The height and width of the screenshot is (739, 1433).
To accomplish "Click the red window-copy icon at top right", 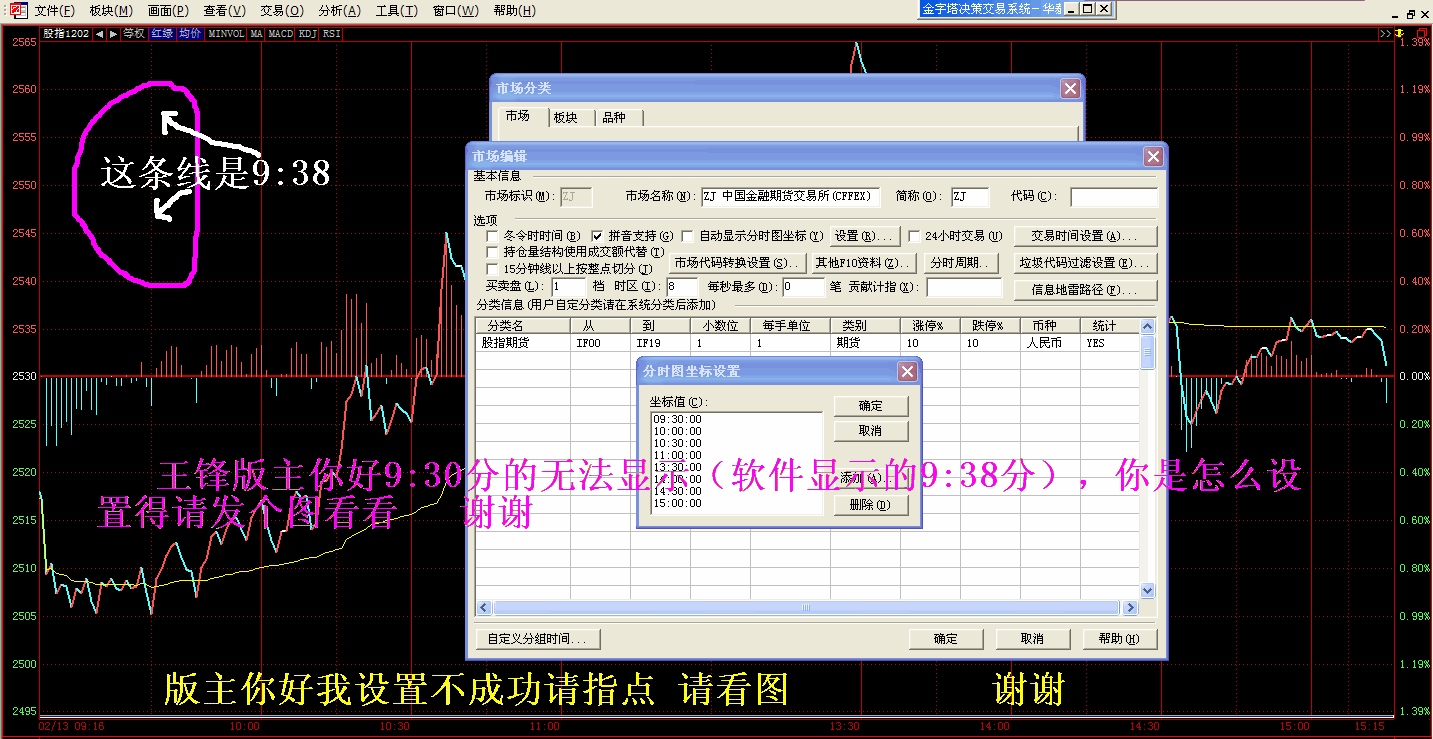I will pyautogui.click(x=1422, y=34).
